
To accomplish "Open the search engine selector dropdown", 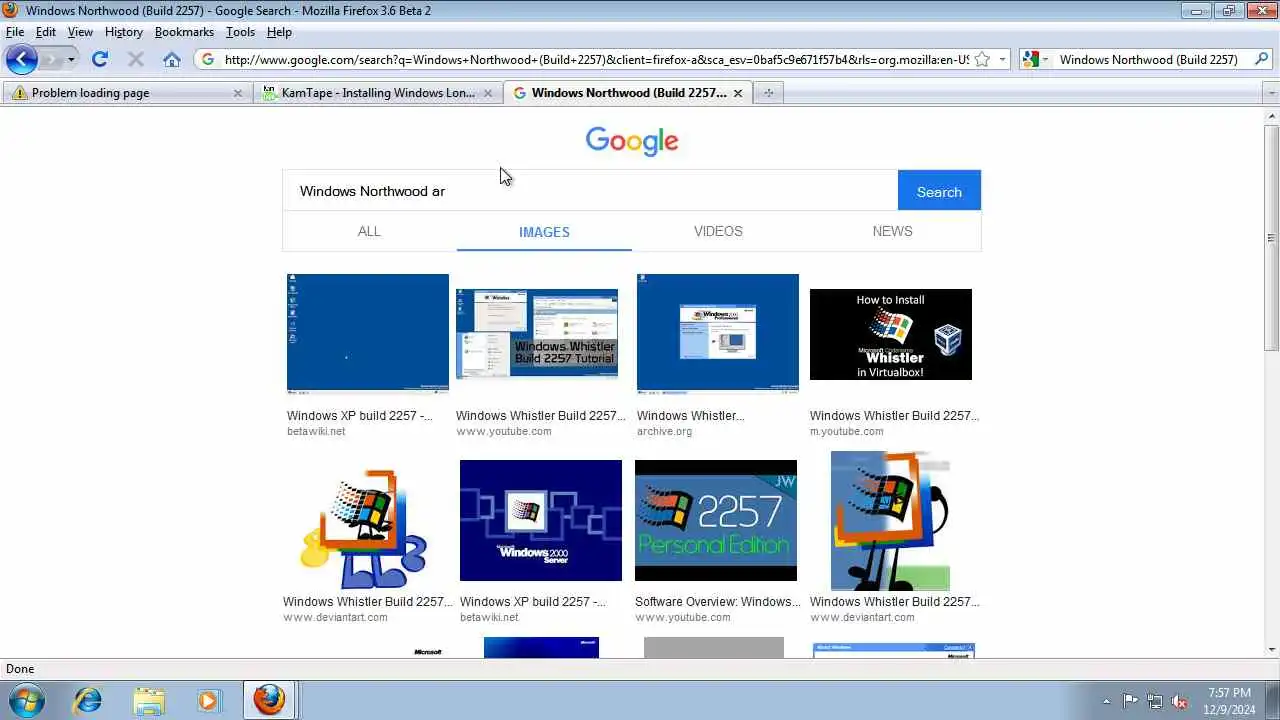I will point(1035,59).
